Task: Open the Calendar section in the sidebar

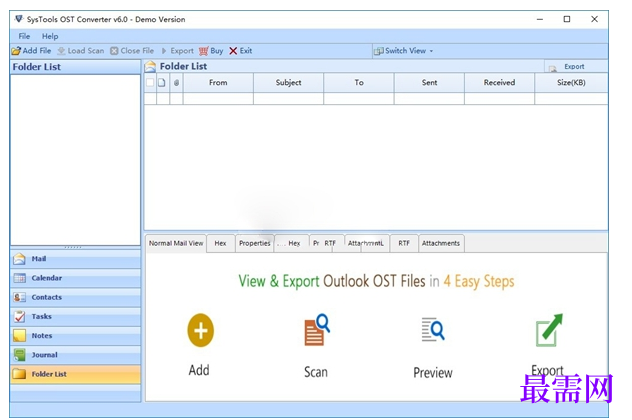Action: point(75,278)
